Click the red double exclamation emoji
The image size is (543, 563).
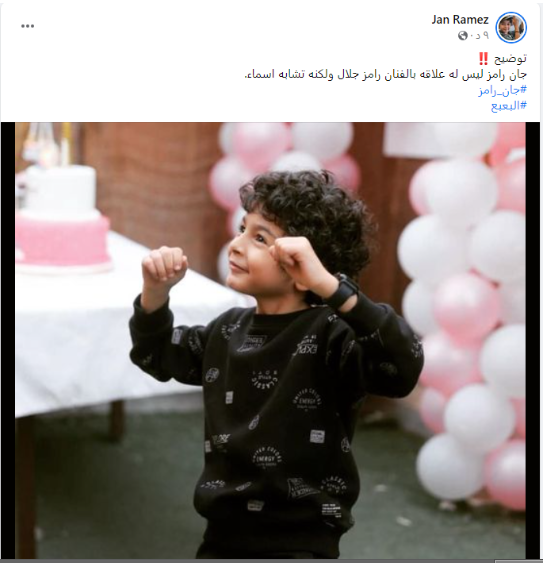point(483,59)
